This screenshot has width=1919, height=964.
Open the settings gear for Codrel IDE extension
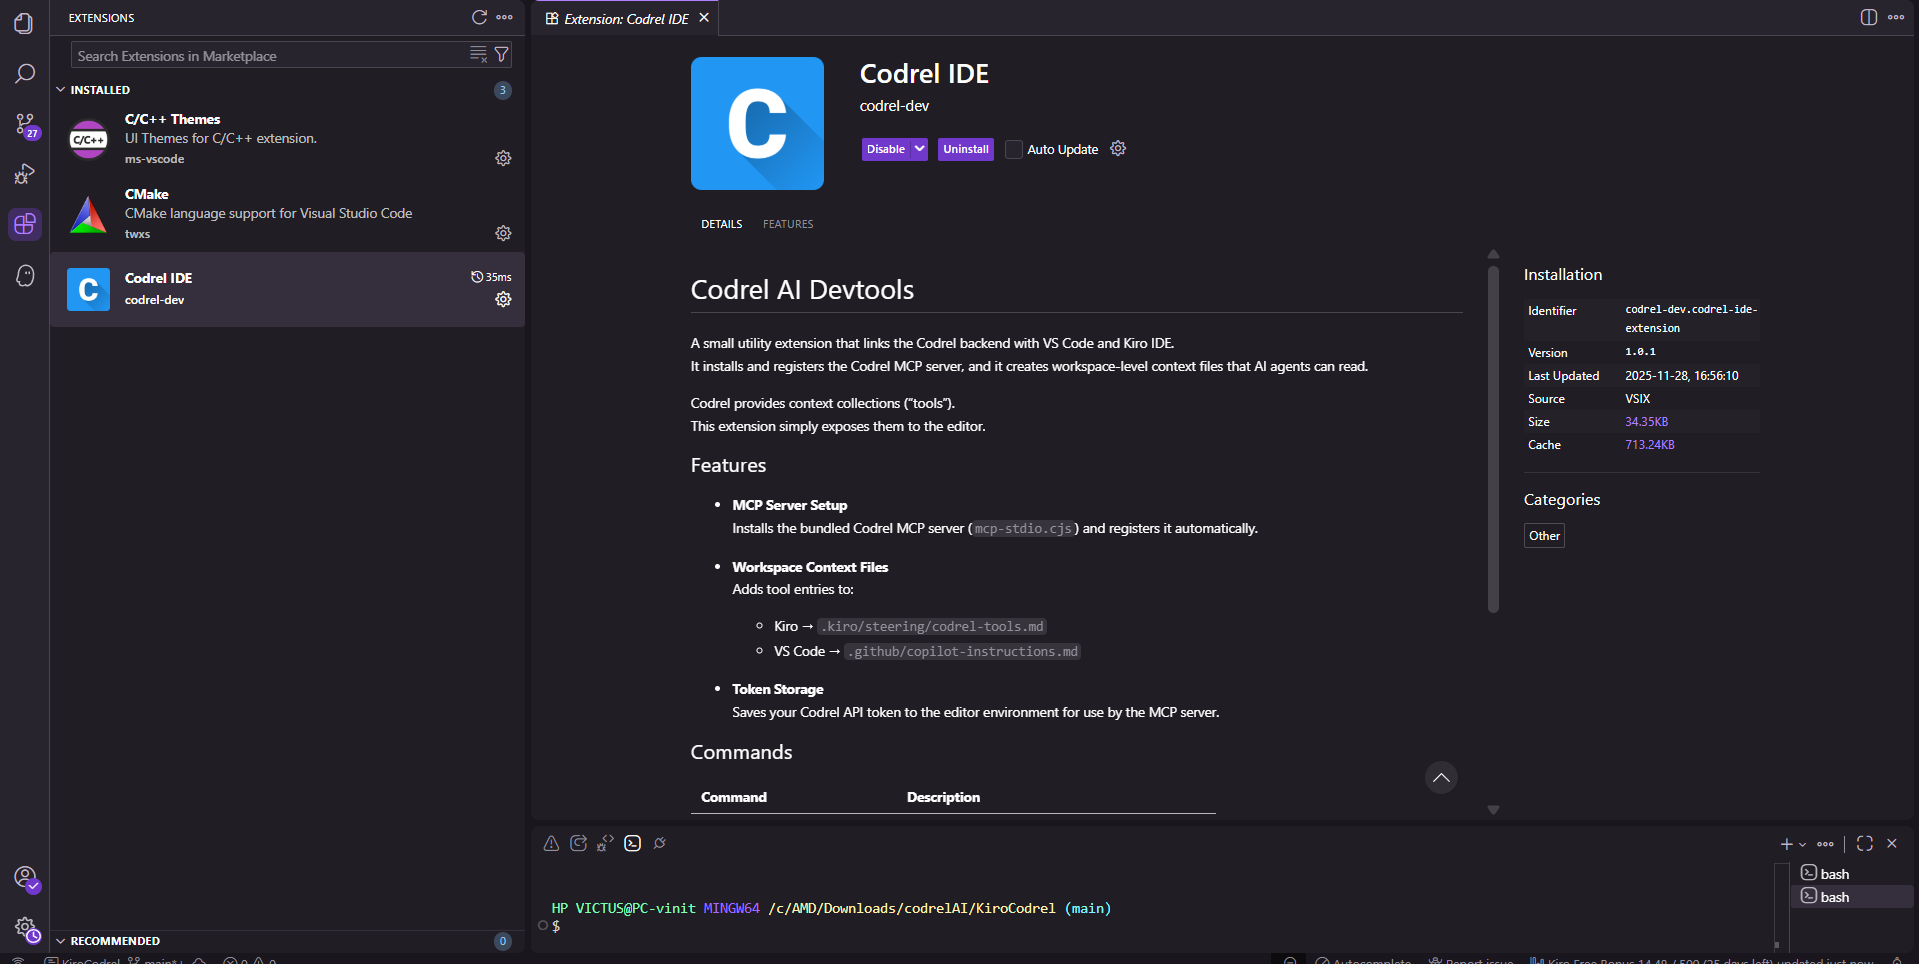(x=503, y=299)
